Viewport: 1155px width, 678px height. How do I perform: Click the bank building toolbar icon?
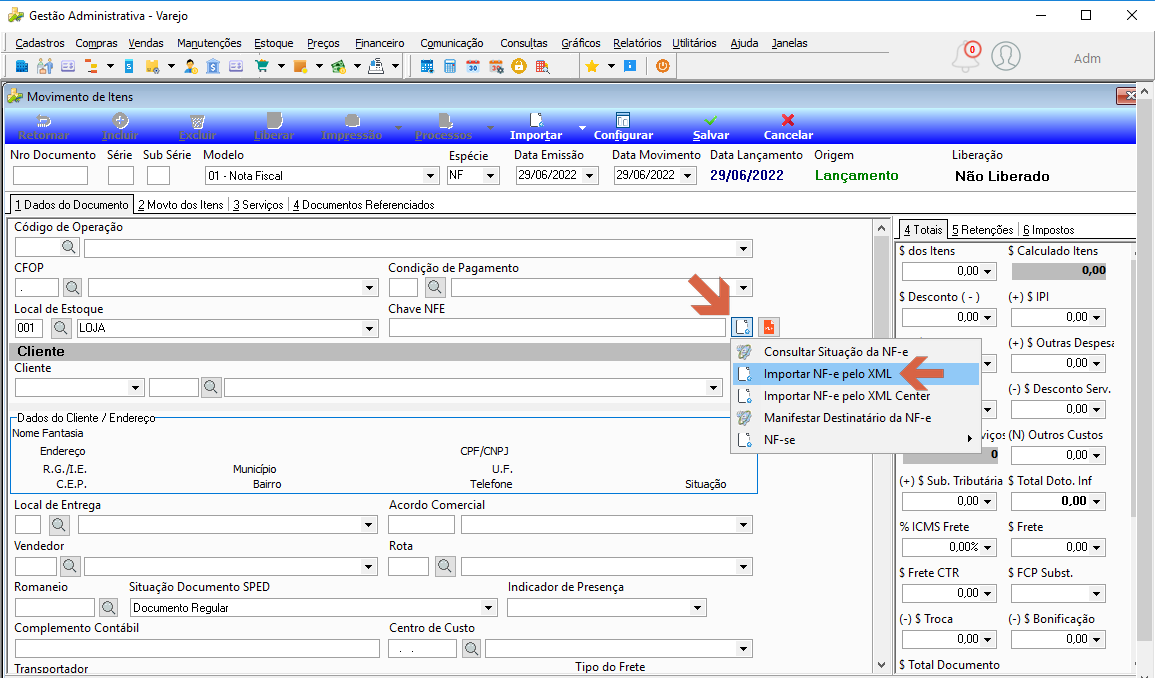pyautogui.click(x=213, y=66)
